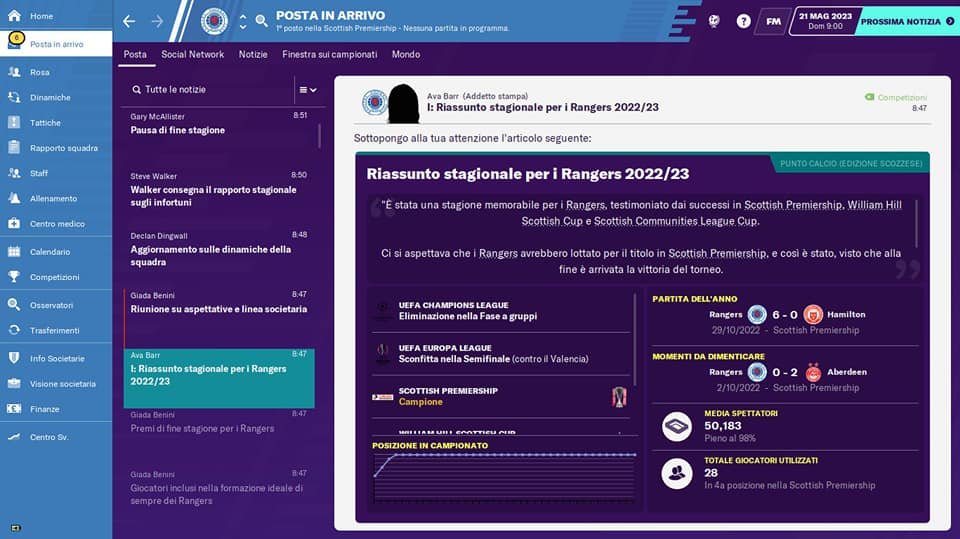This screenshot has width=960, height=539.
Task: Switch to the Mondo tab
Action: coord(406,55)
